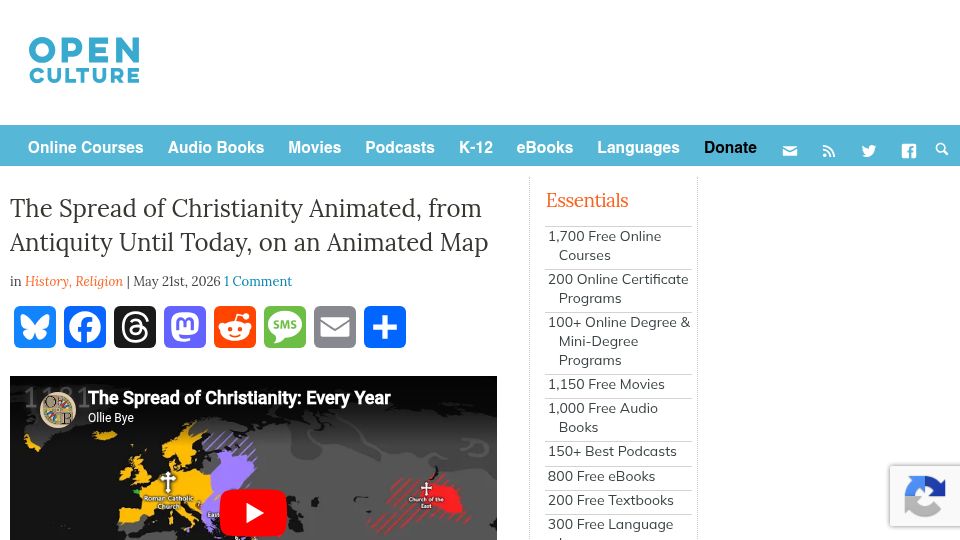Click the May 21st, 2026 date text
This screenshot has width=960, height=540.
(177, 281)
